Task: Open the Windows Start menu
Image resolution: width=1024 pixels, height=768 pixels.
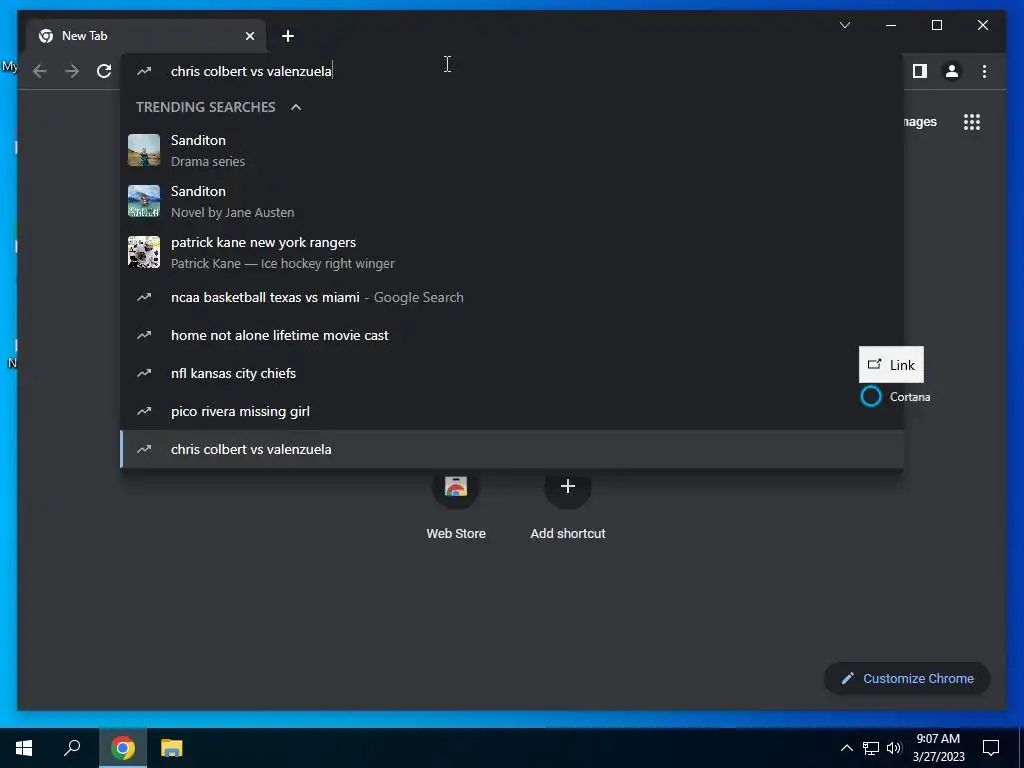Action: click(x=24, y=748)
